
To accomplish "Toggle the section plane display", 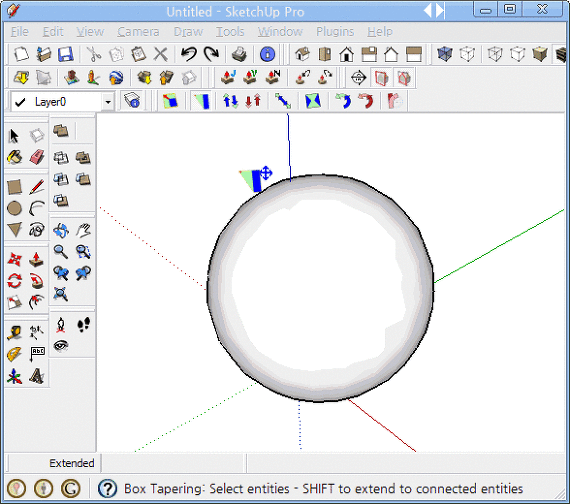I will point(381,78).
